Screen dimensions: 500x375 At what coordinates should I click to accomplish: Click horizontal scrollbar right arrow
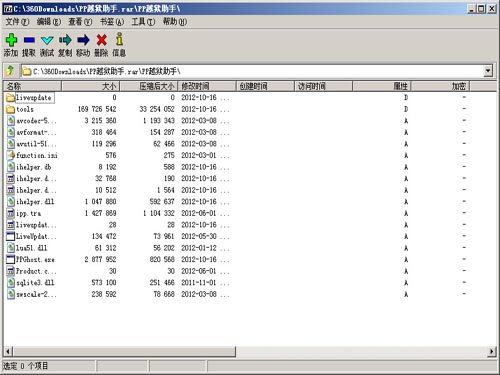(492, 351)
